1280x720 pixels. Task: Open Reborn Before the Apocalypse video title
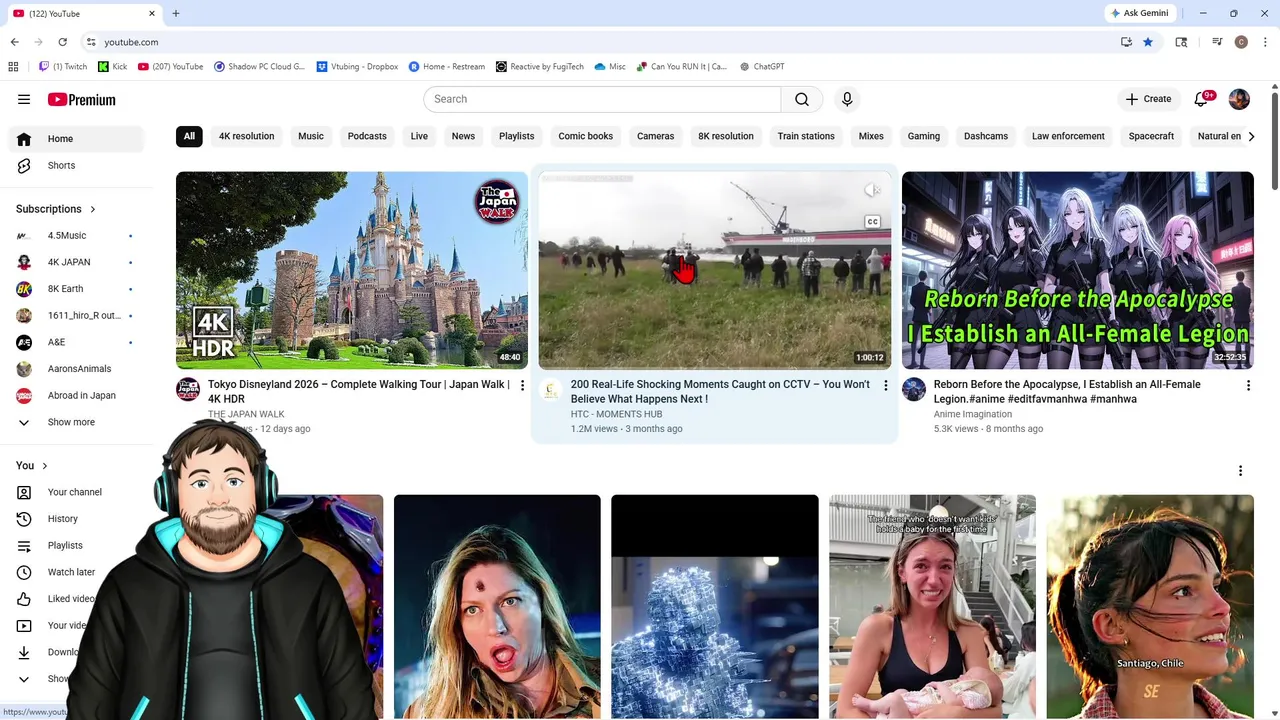(1067, 391)
